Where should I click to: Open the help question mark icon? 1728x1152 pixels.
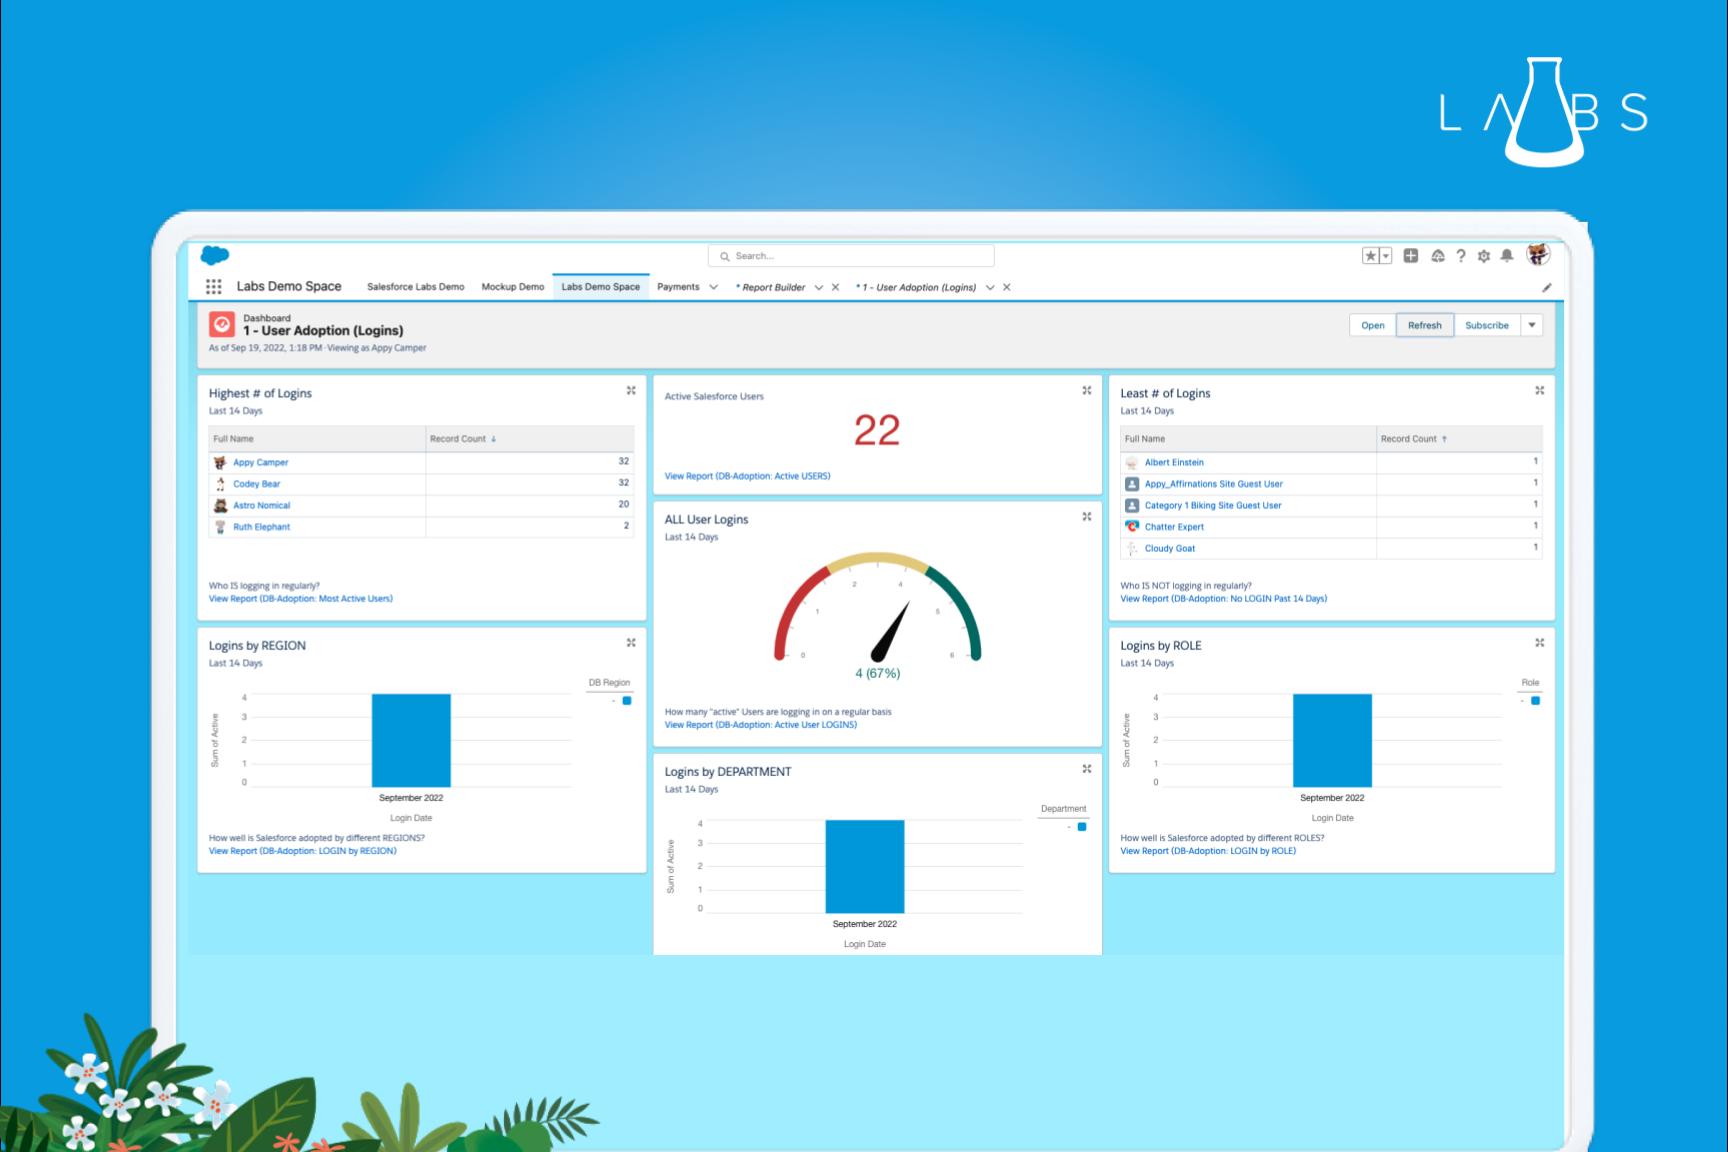coord(1460,256)
